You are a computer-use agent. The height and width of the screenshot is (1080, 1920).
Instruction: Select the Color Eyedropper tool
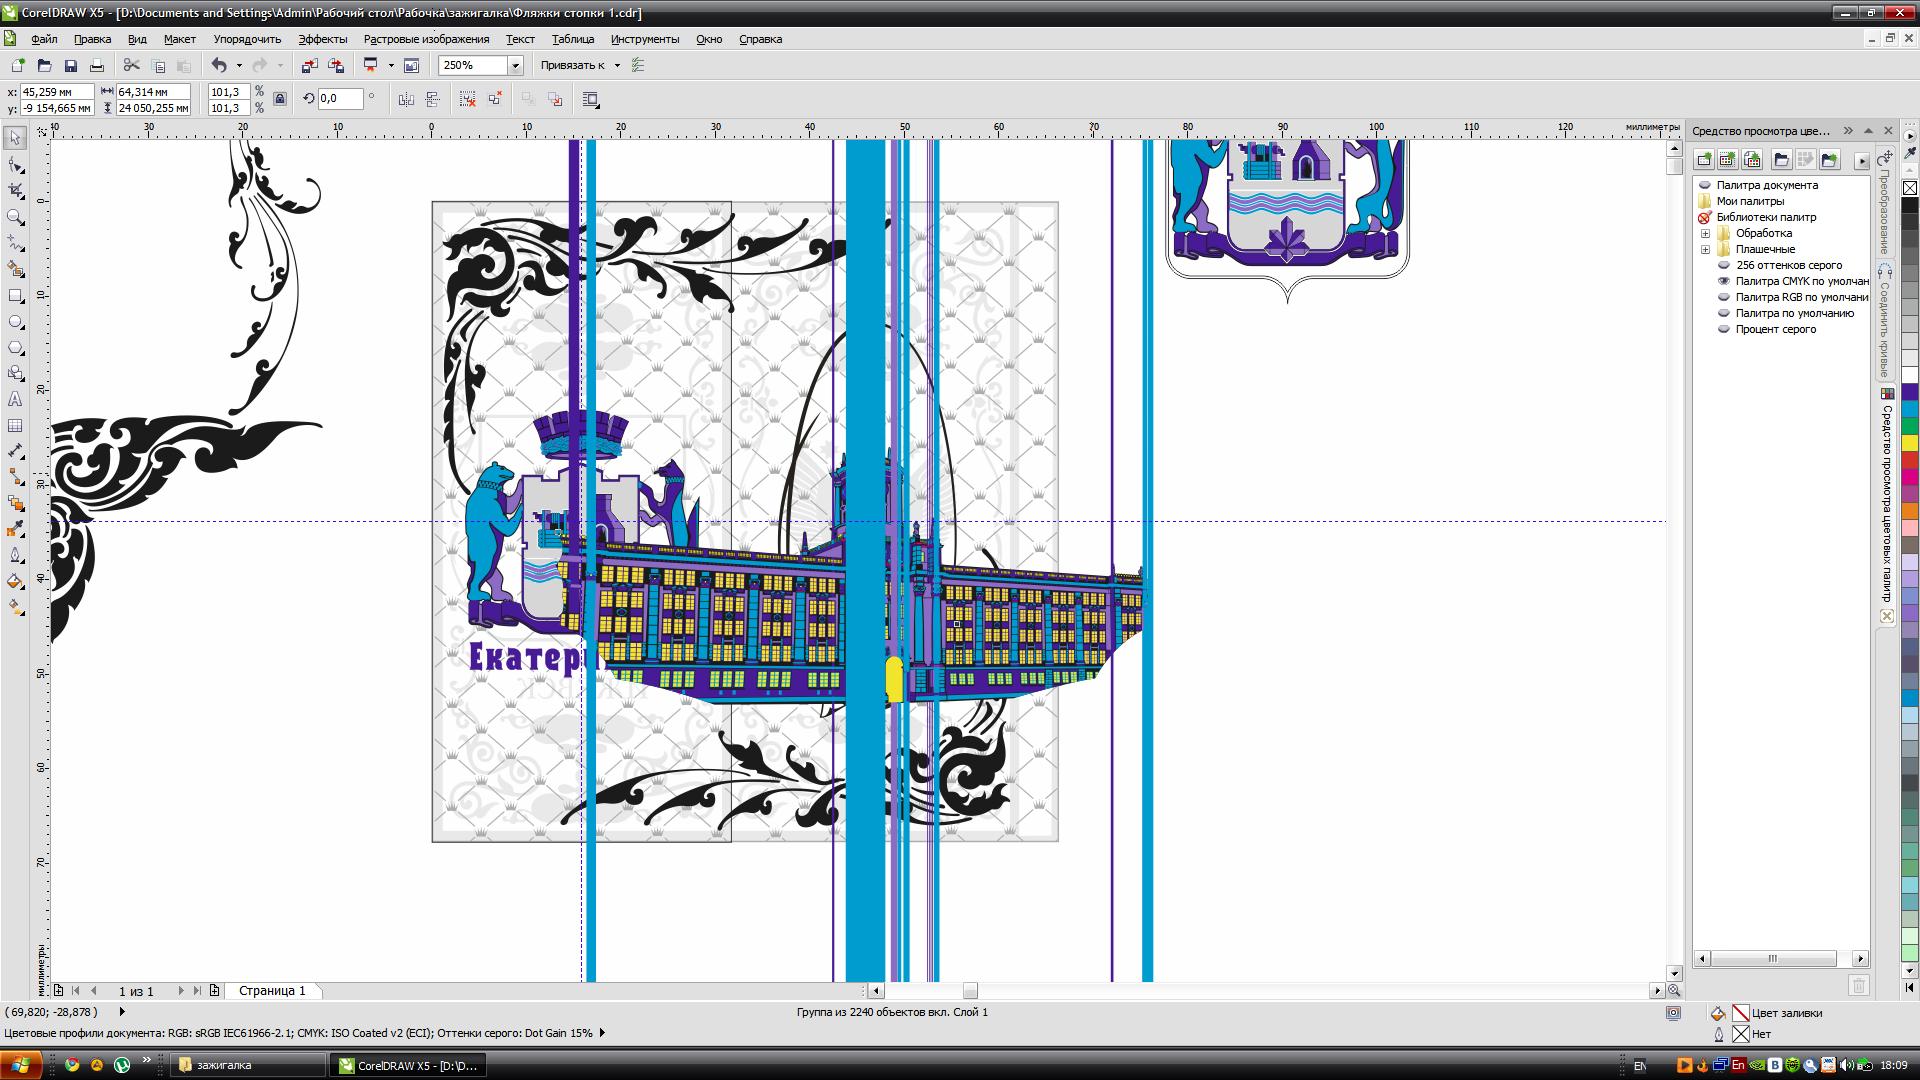15,529
